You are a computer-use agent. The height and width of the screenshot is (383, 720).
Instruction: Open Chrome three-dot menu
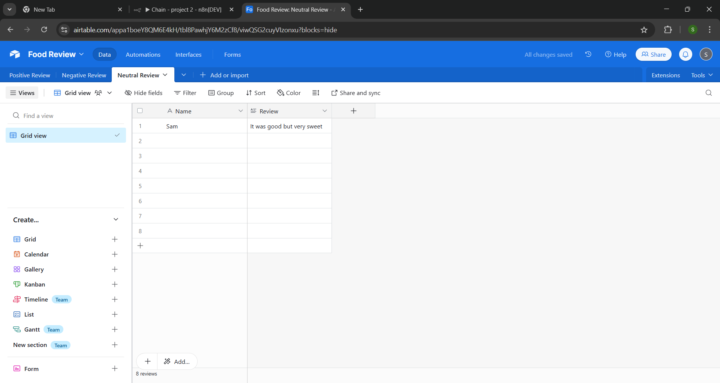pos(709,30)
